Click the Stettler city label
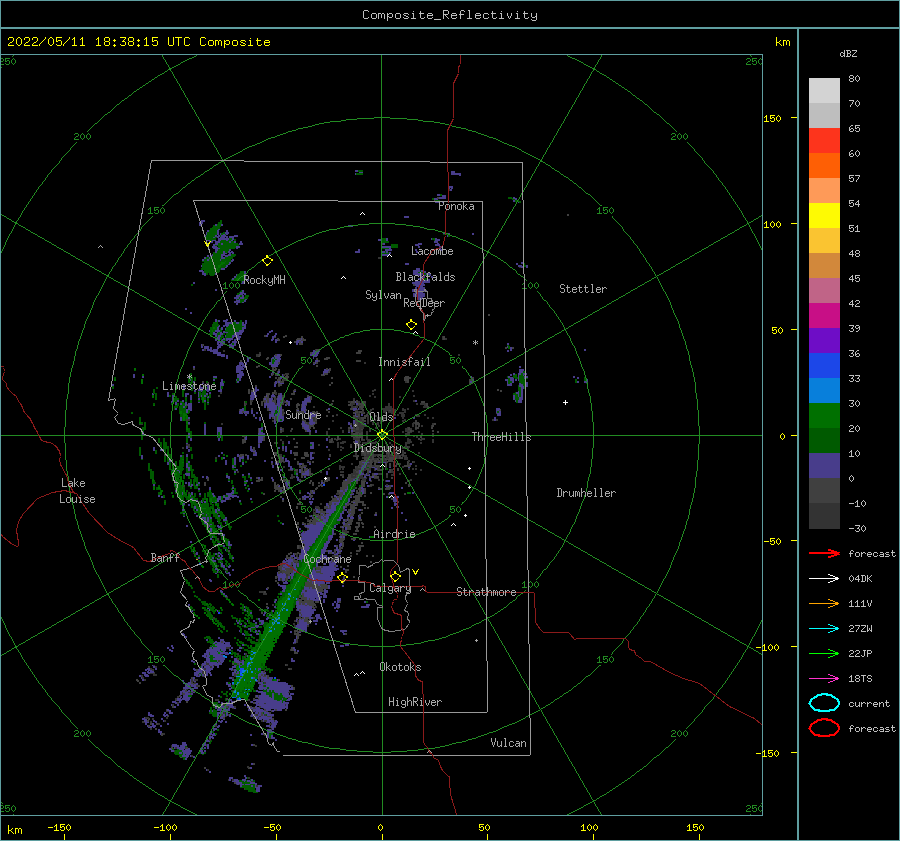This screenshot has width=900, height=841. click(583, 289)
